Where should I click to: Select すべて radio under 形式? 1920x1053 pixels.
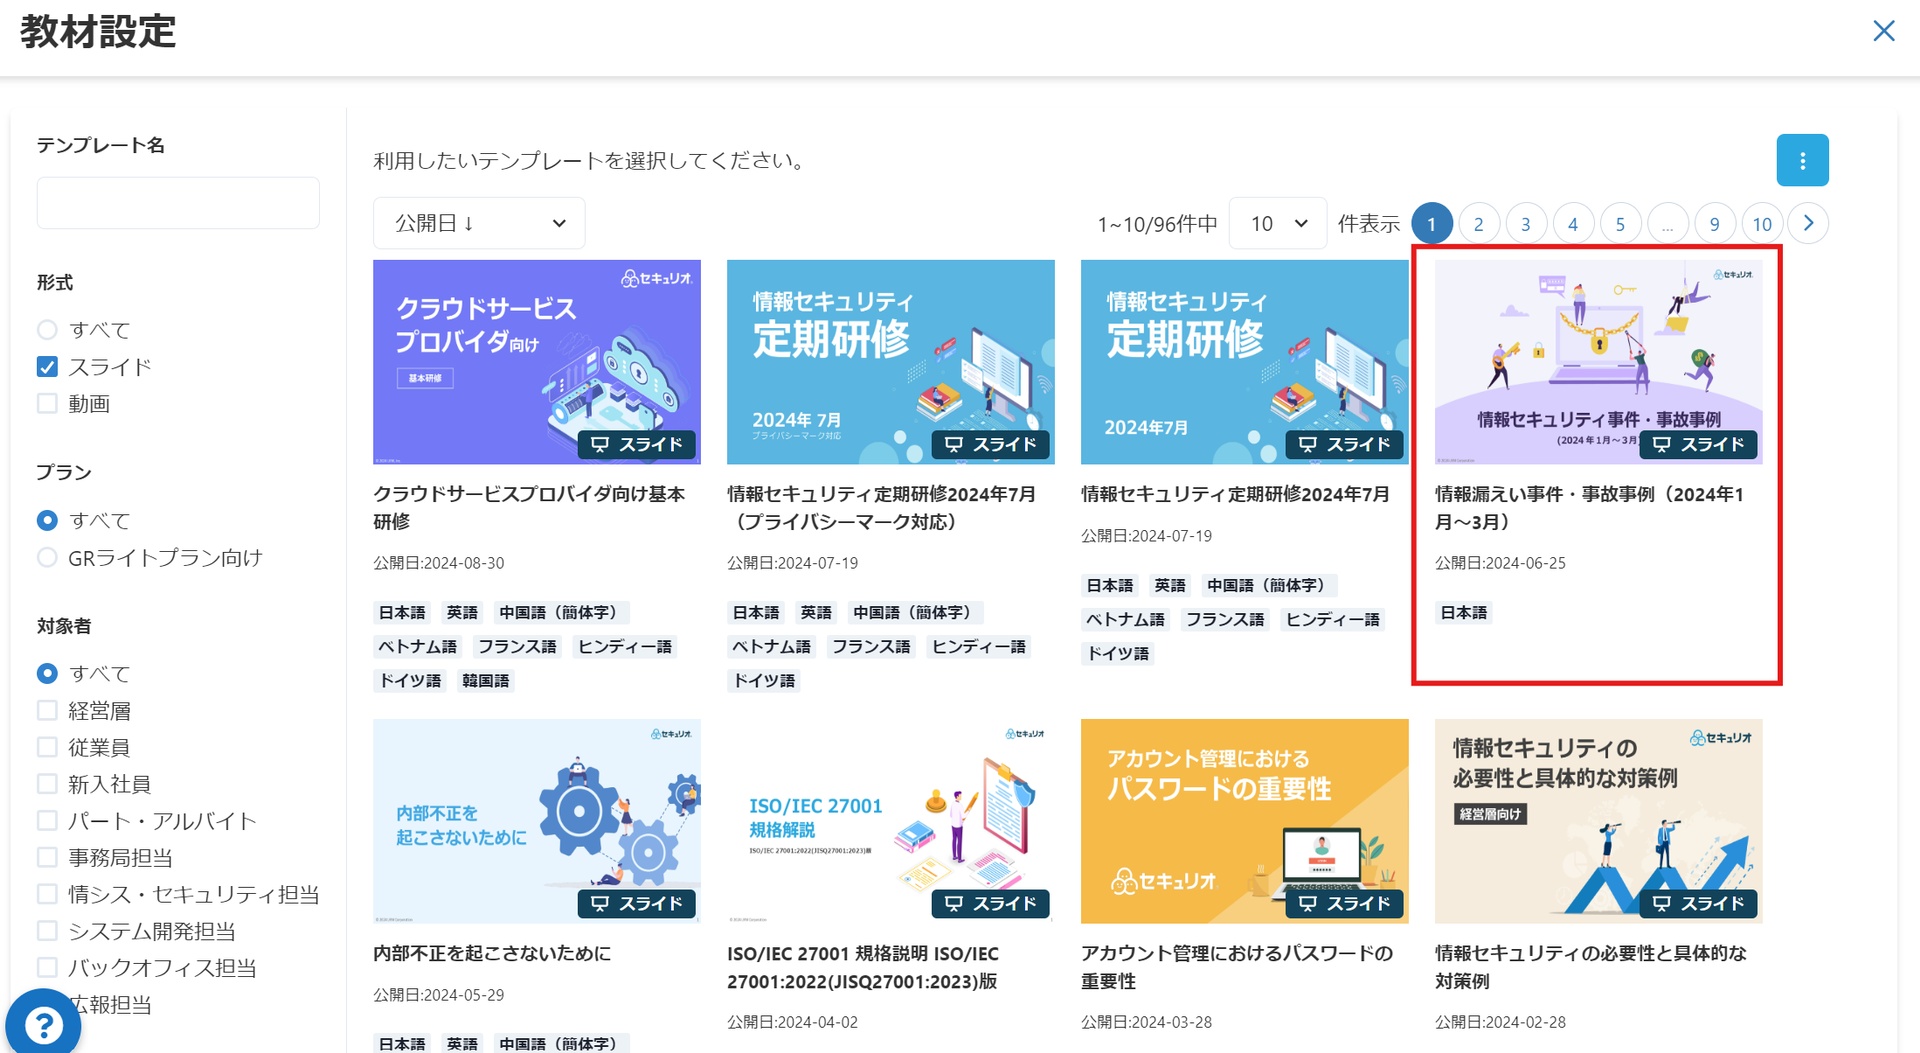47,330
